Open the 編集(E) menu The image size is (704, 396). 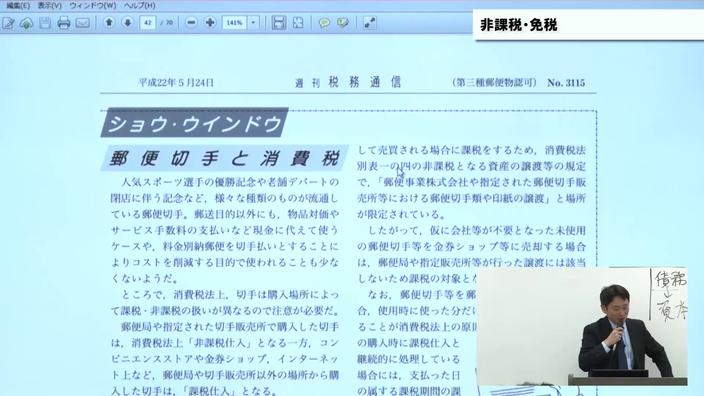[x=17, y=5]
